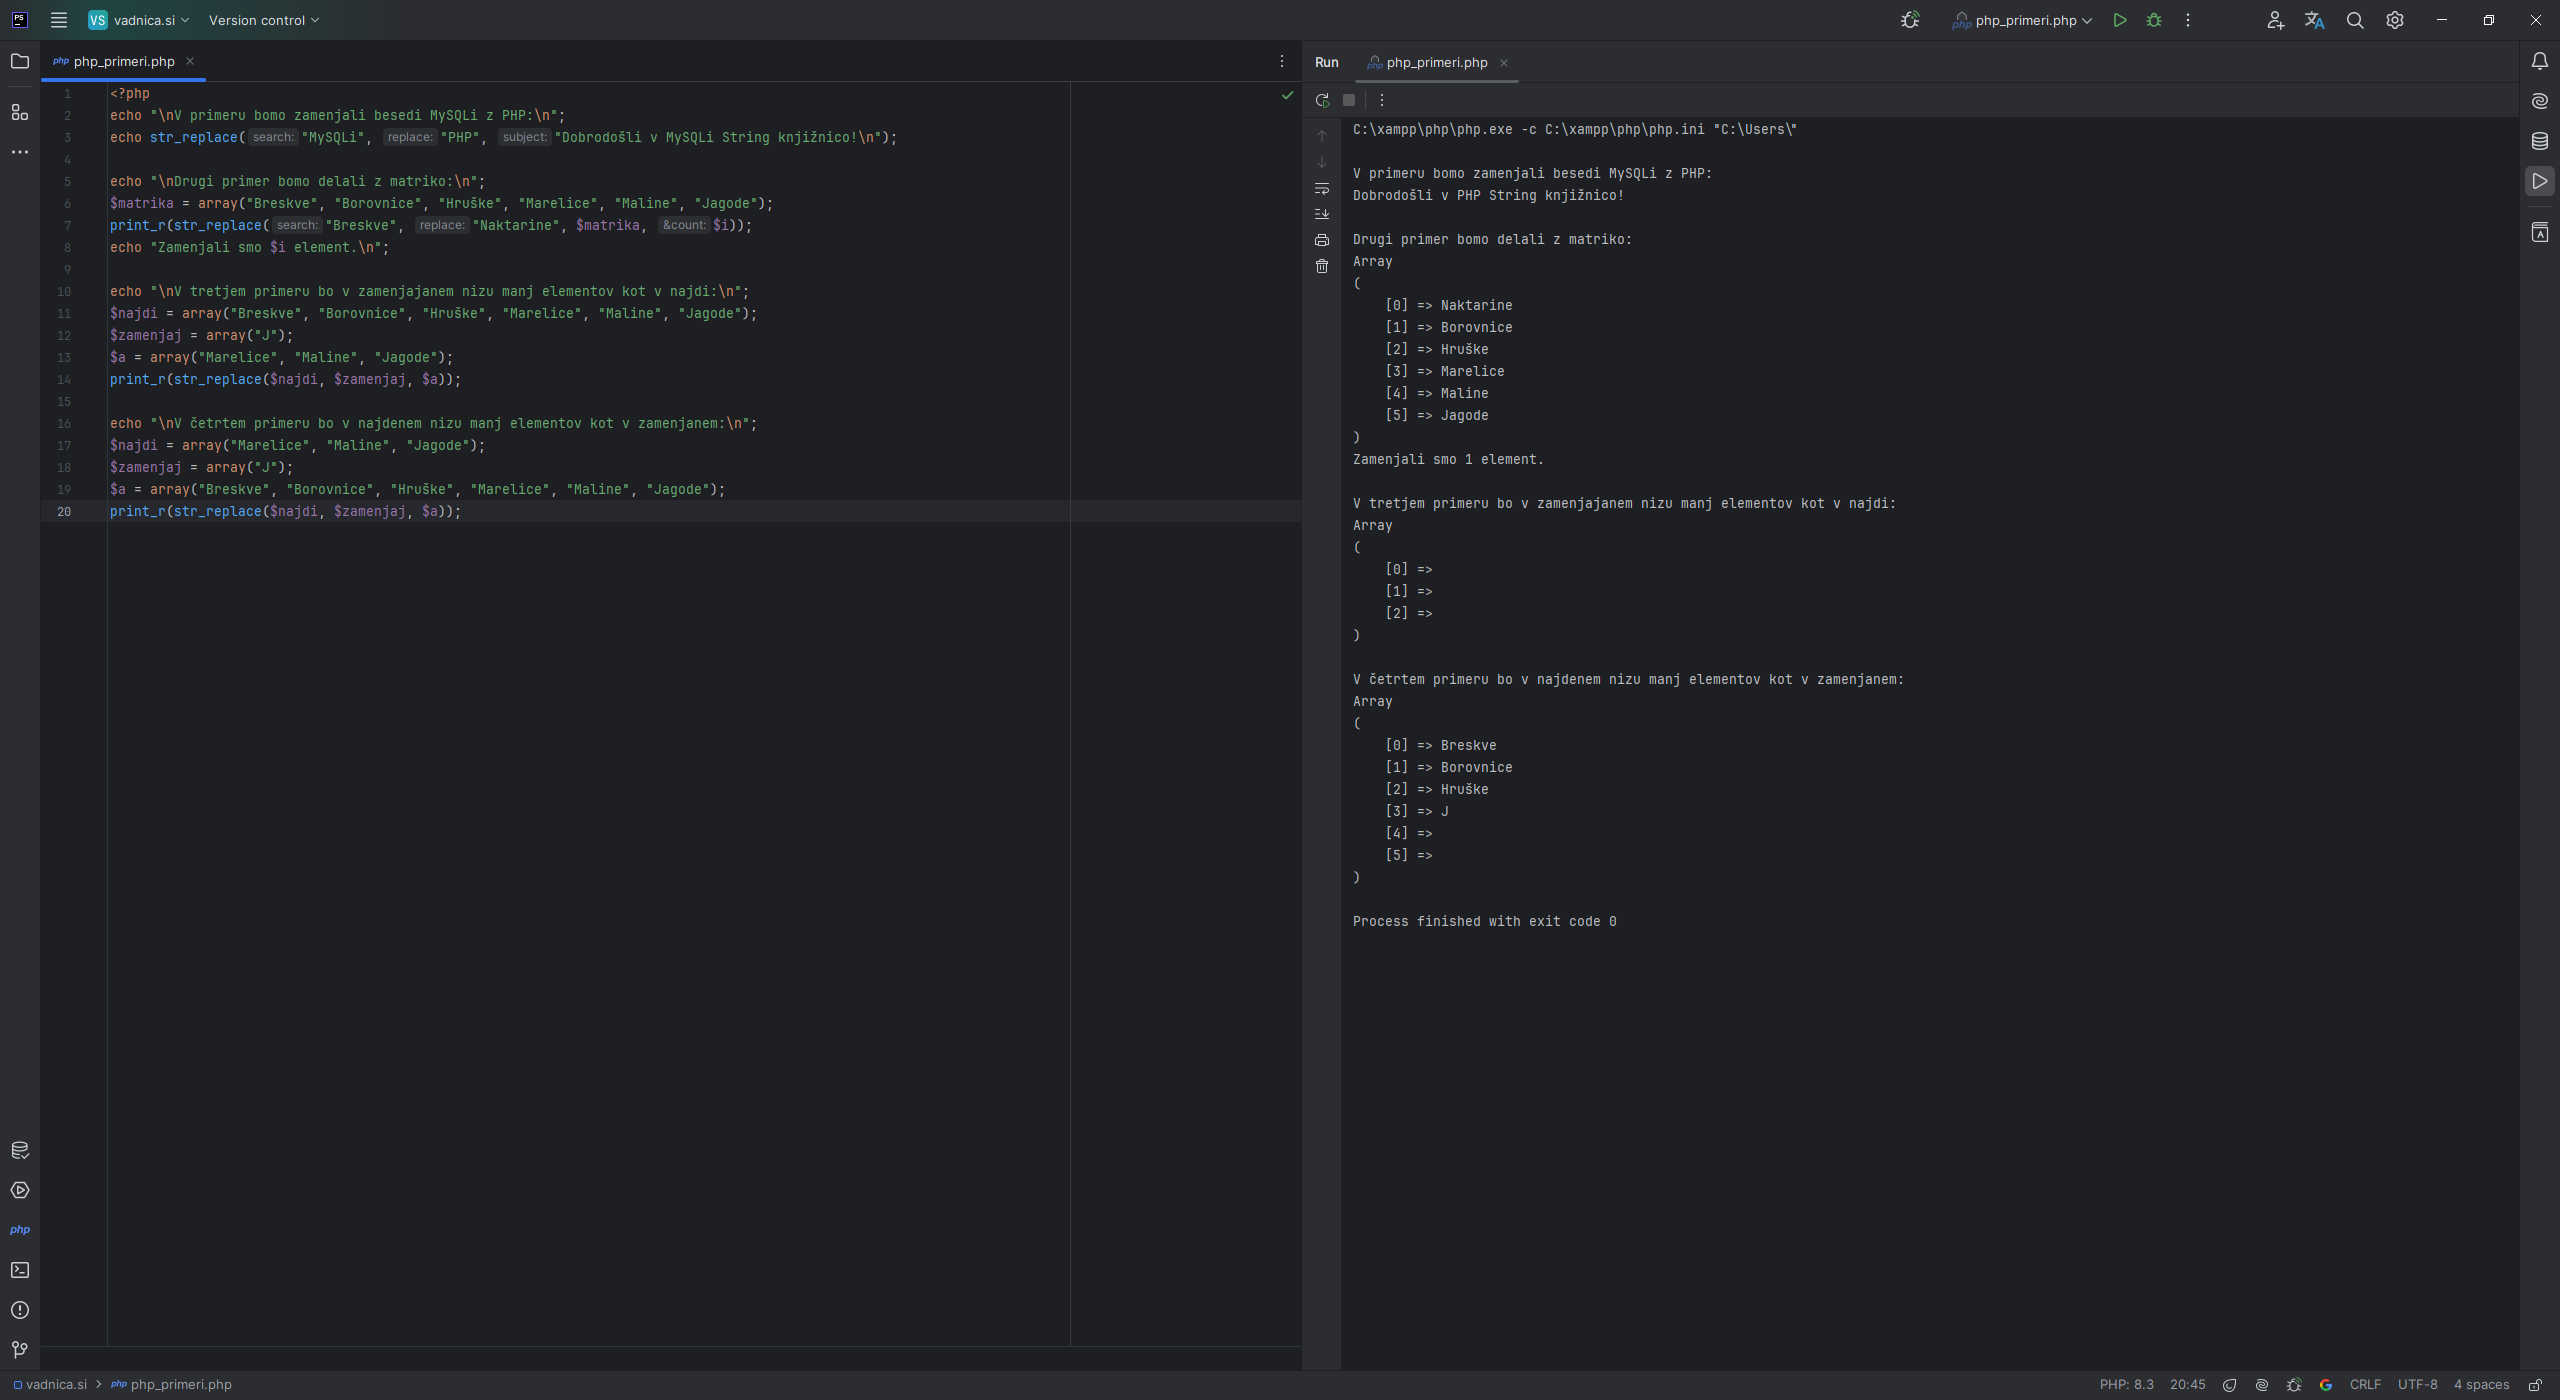
Task: Click the UTF-8 encoding in status bar
Action: tap(2417, 1385)
